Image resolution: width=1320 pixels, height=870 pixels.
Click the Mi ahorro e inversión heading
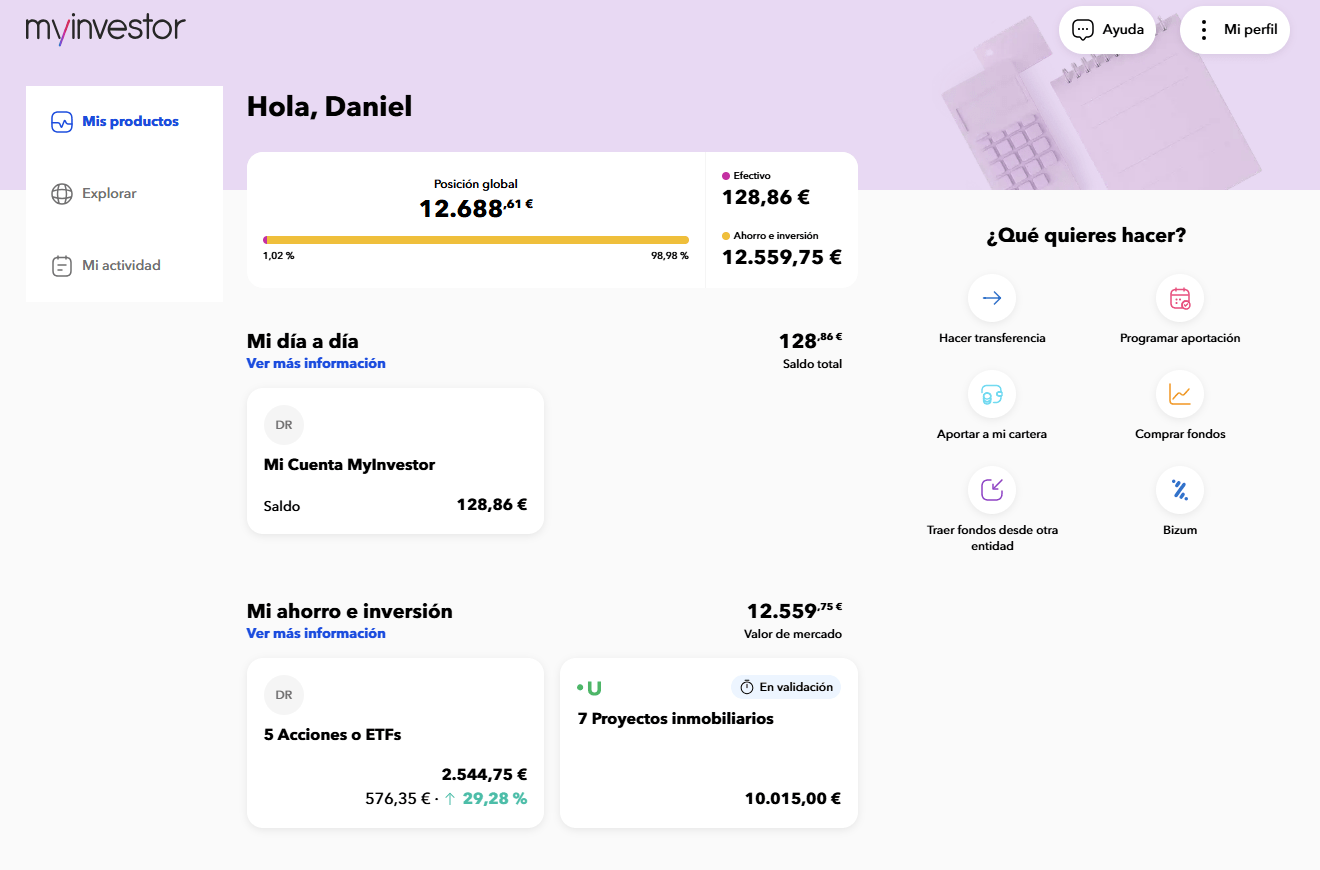[x=350, y=611]
